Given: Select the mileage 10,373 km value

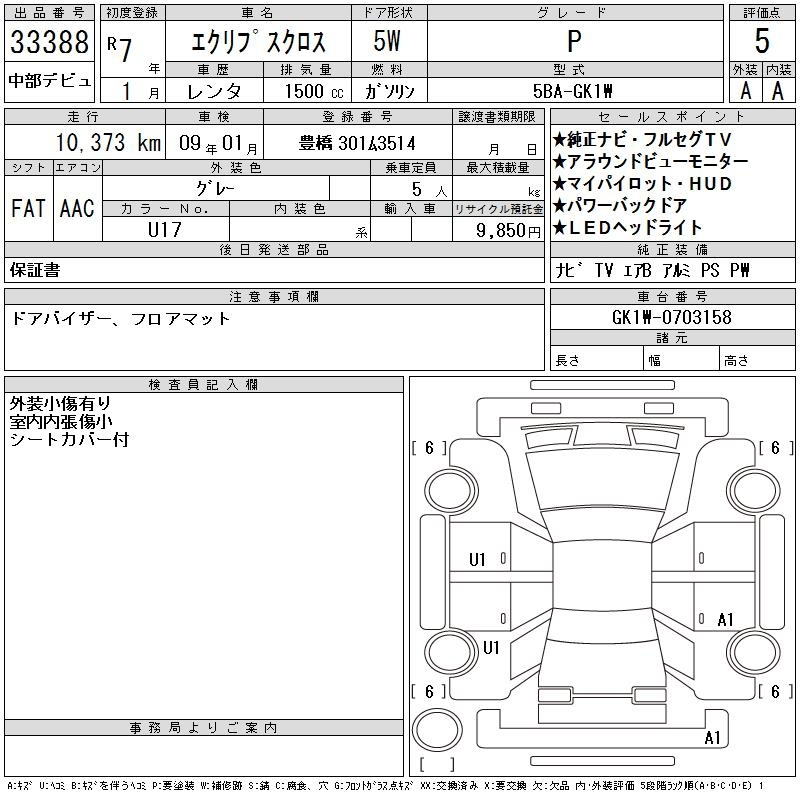Looking at the screenshot, I should coord(85,143).
